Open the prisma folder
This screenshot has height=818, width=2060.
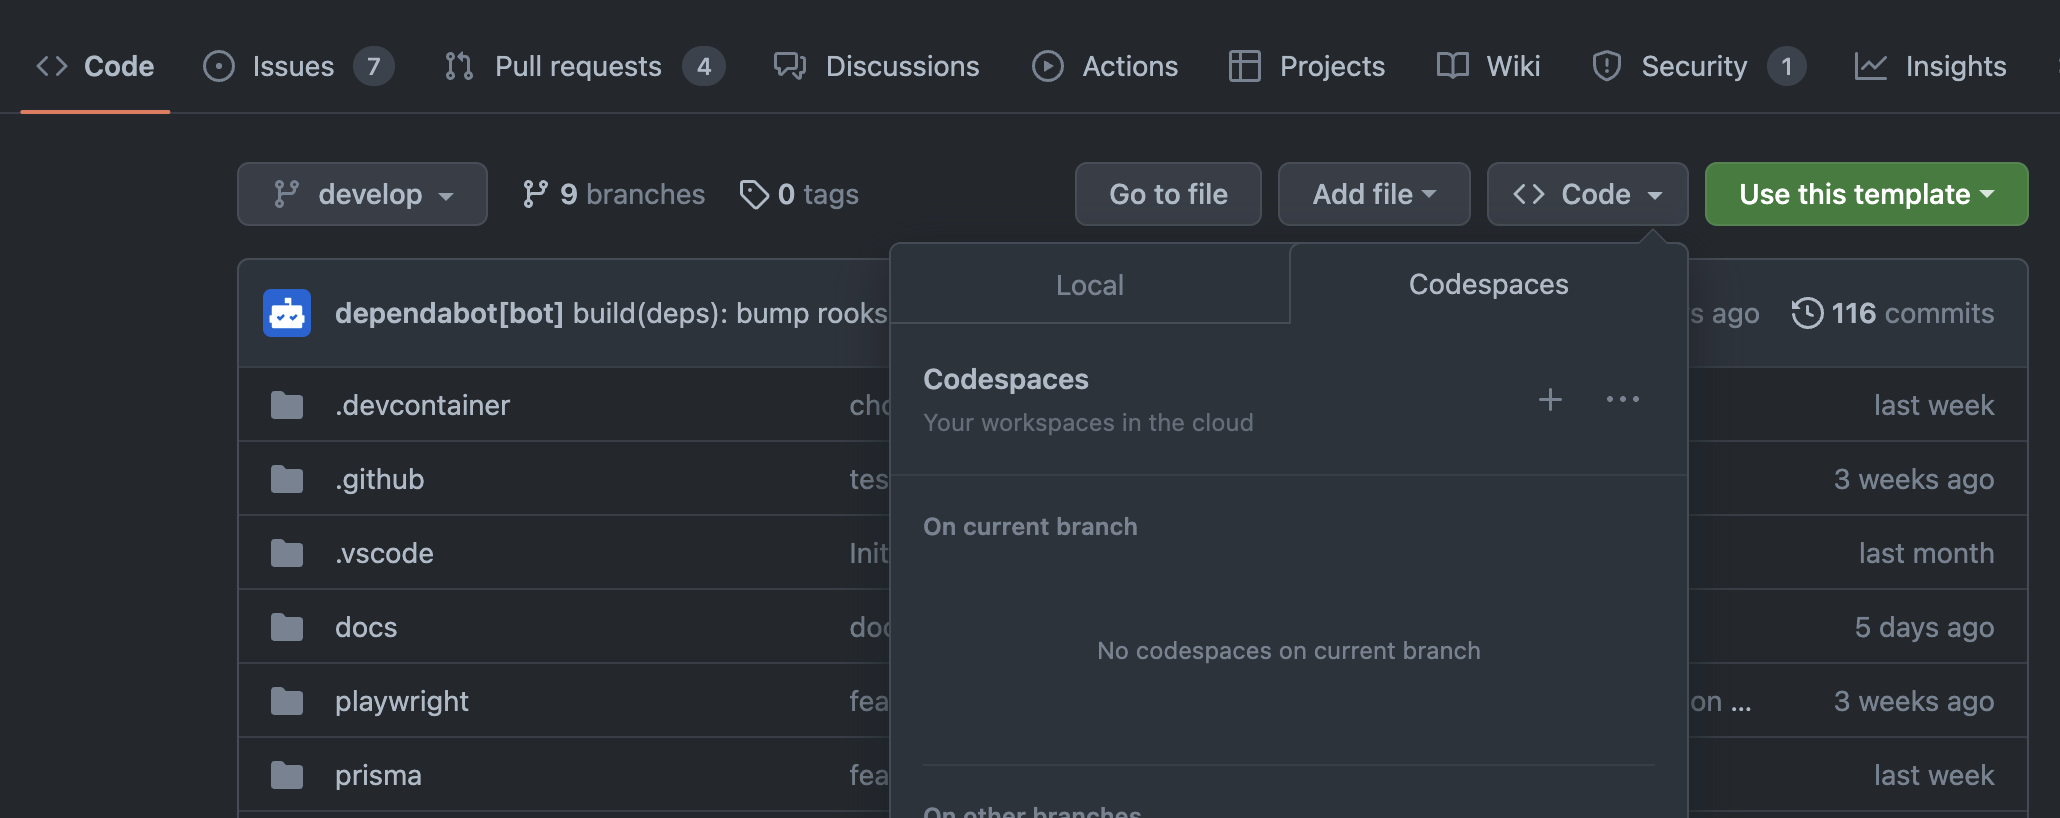pyautogui.click(x=378, y=775)
